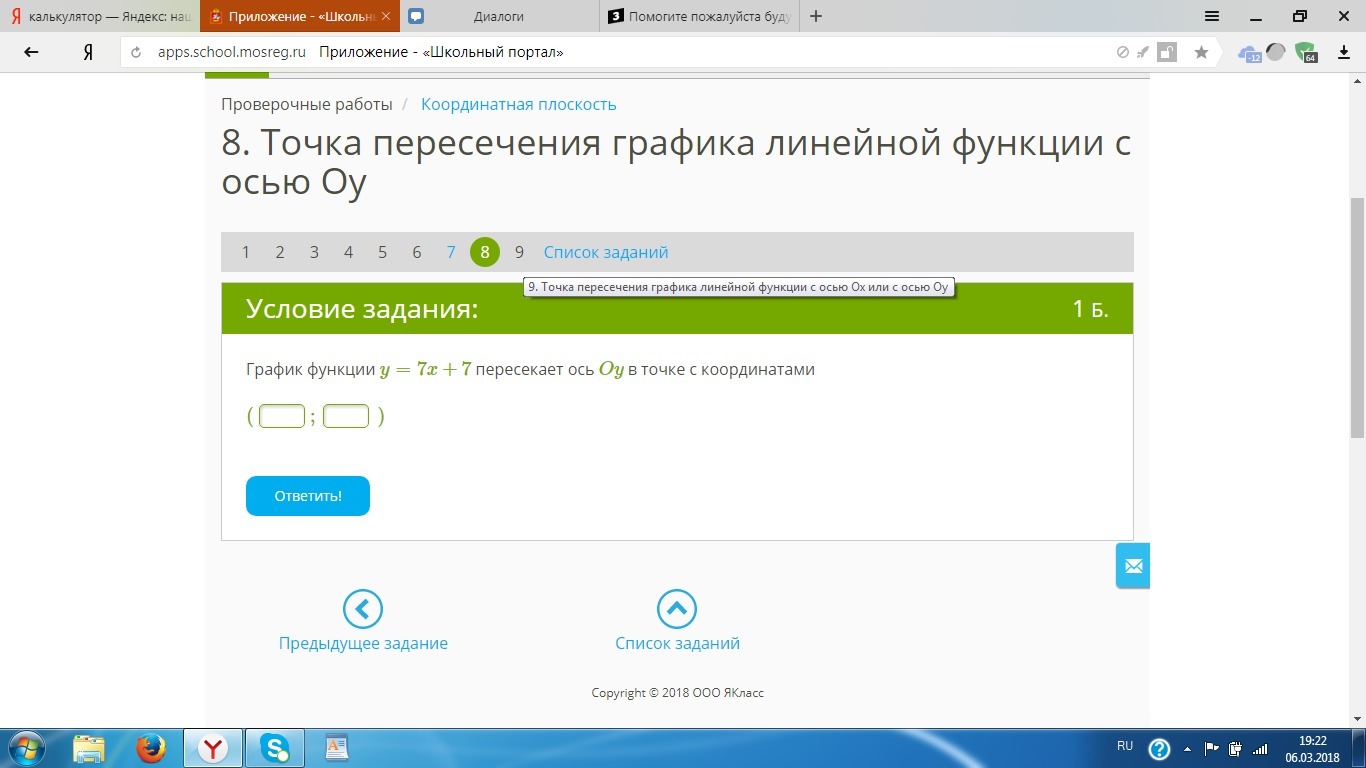The width and height of the screenshot is (1366, 768).
Task: Go to task number 6
Action: tap(417, 252)
